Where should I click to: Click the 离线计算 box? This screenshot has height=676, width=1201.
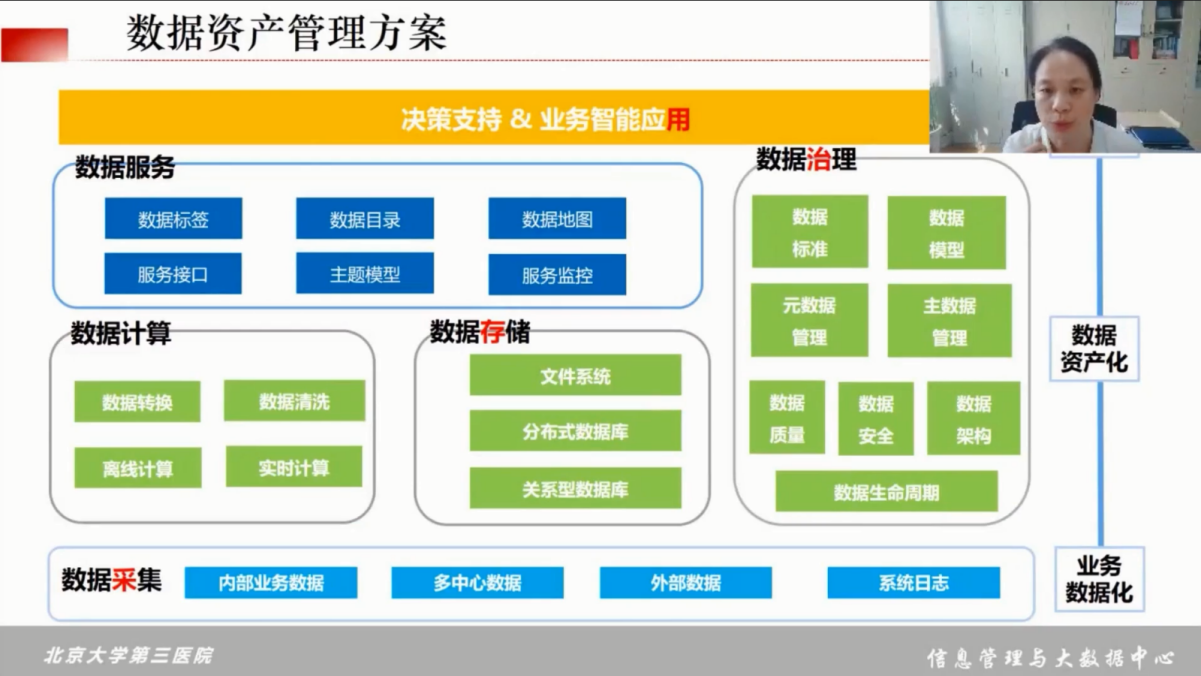[x=137, y=468]
